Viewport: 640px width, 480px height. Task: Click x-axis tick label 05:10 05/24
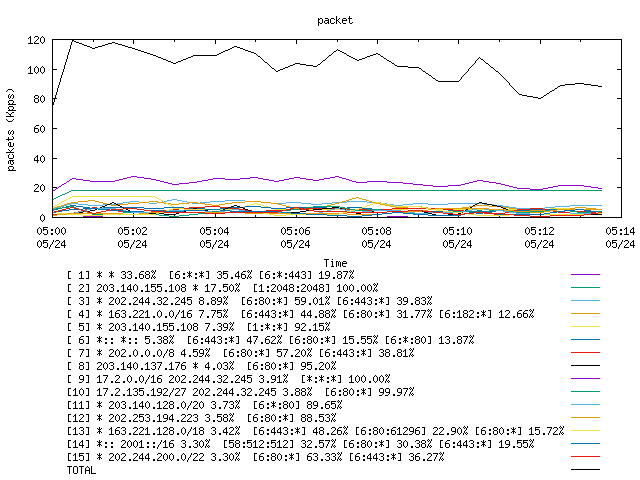457,238
